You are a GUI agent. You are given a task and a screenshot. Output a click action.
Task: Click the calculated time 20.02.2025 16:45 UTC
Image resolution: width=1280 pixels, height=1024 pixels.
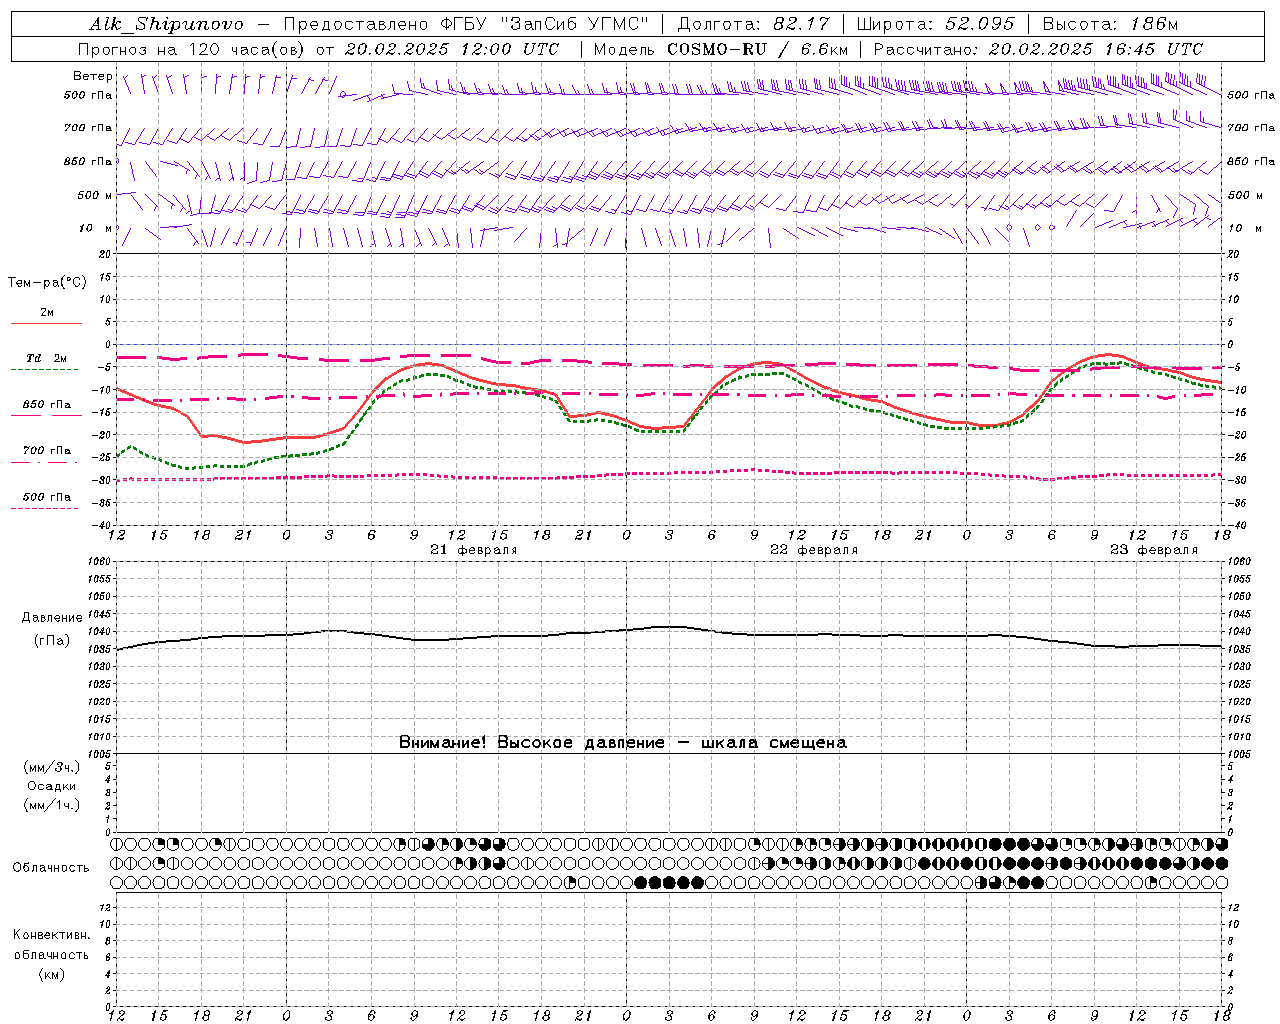[1095, 49]
